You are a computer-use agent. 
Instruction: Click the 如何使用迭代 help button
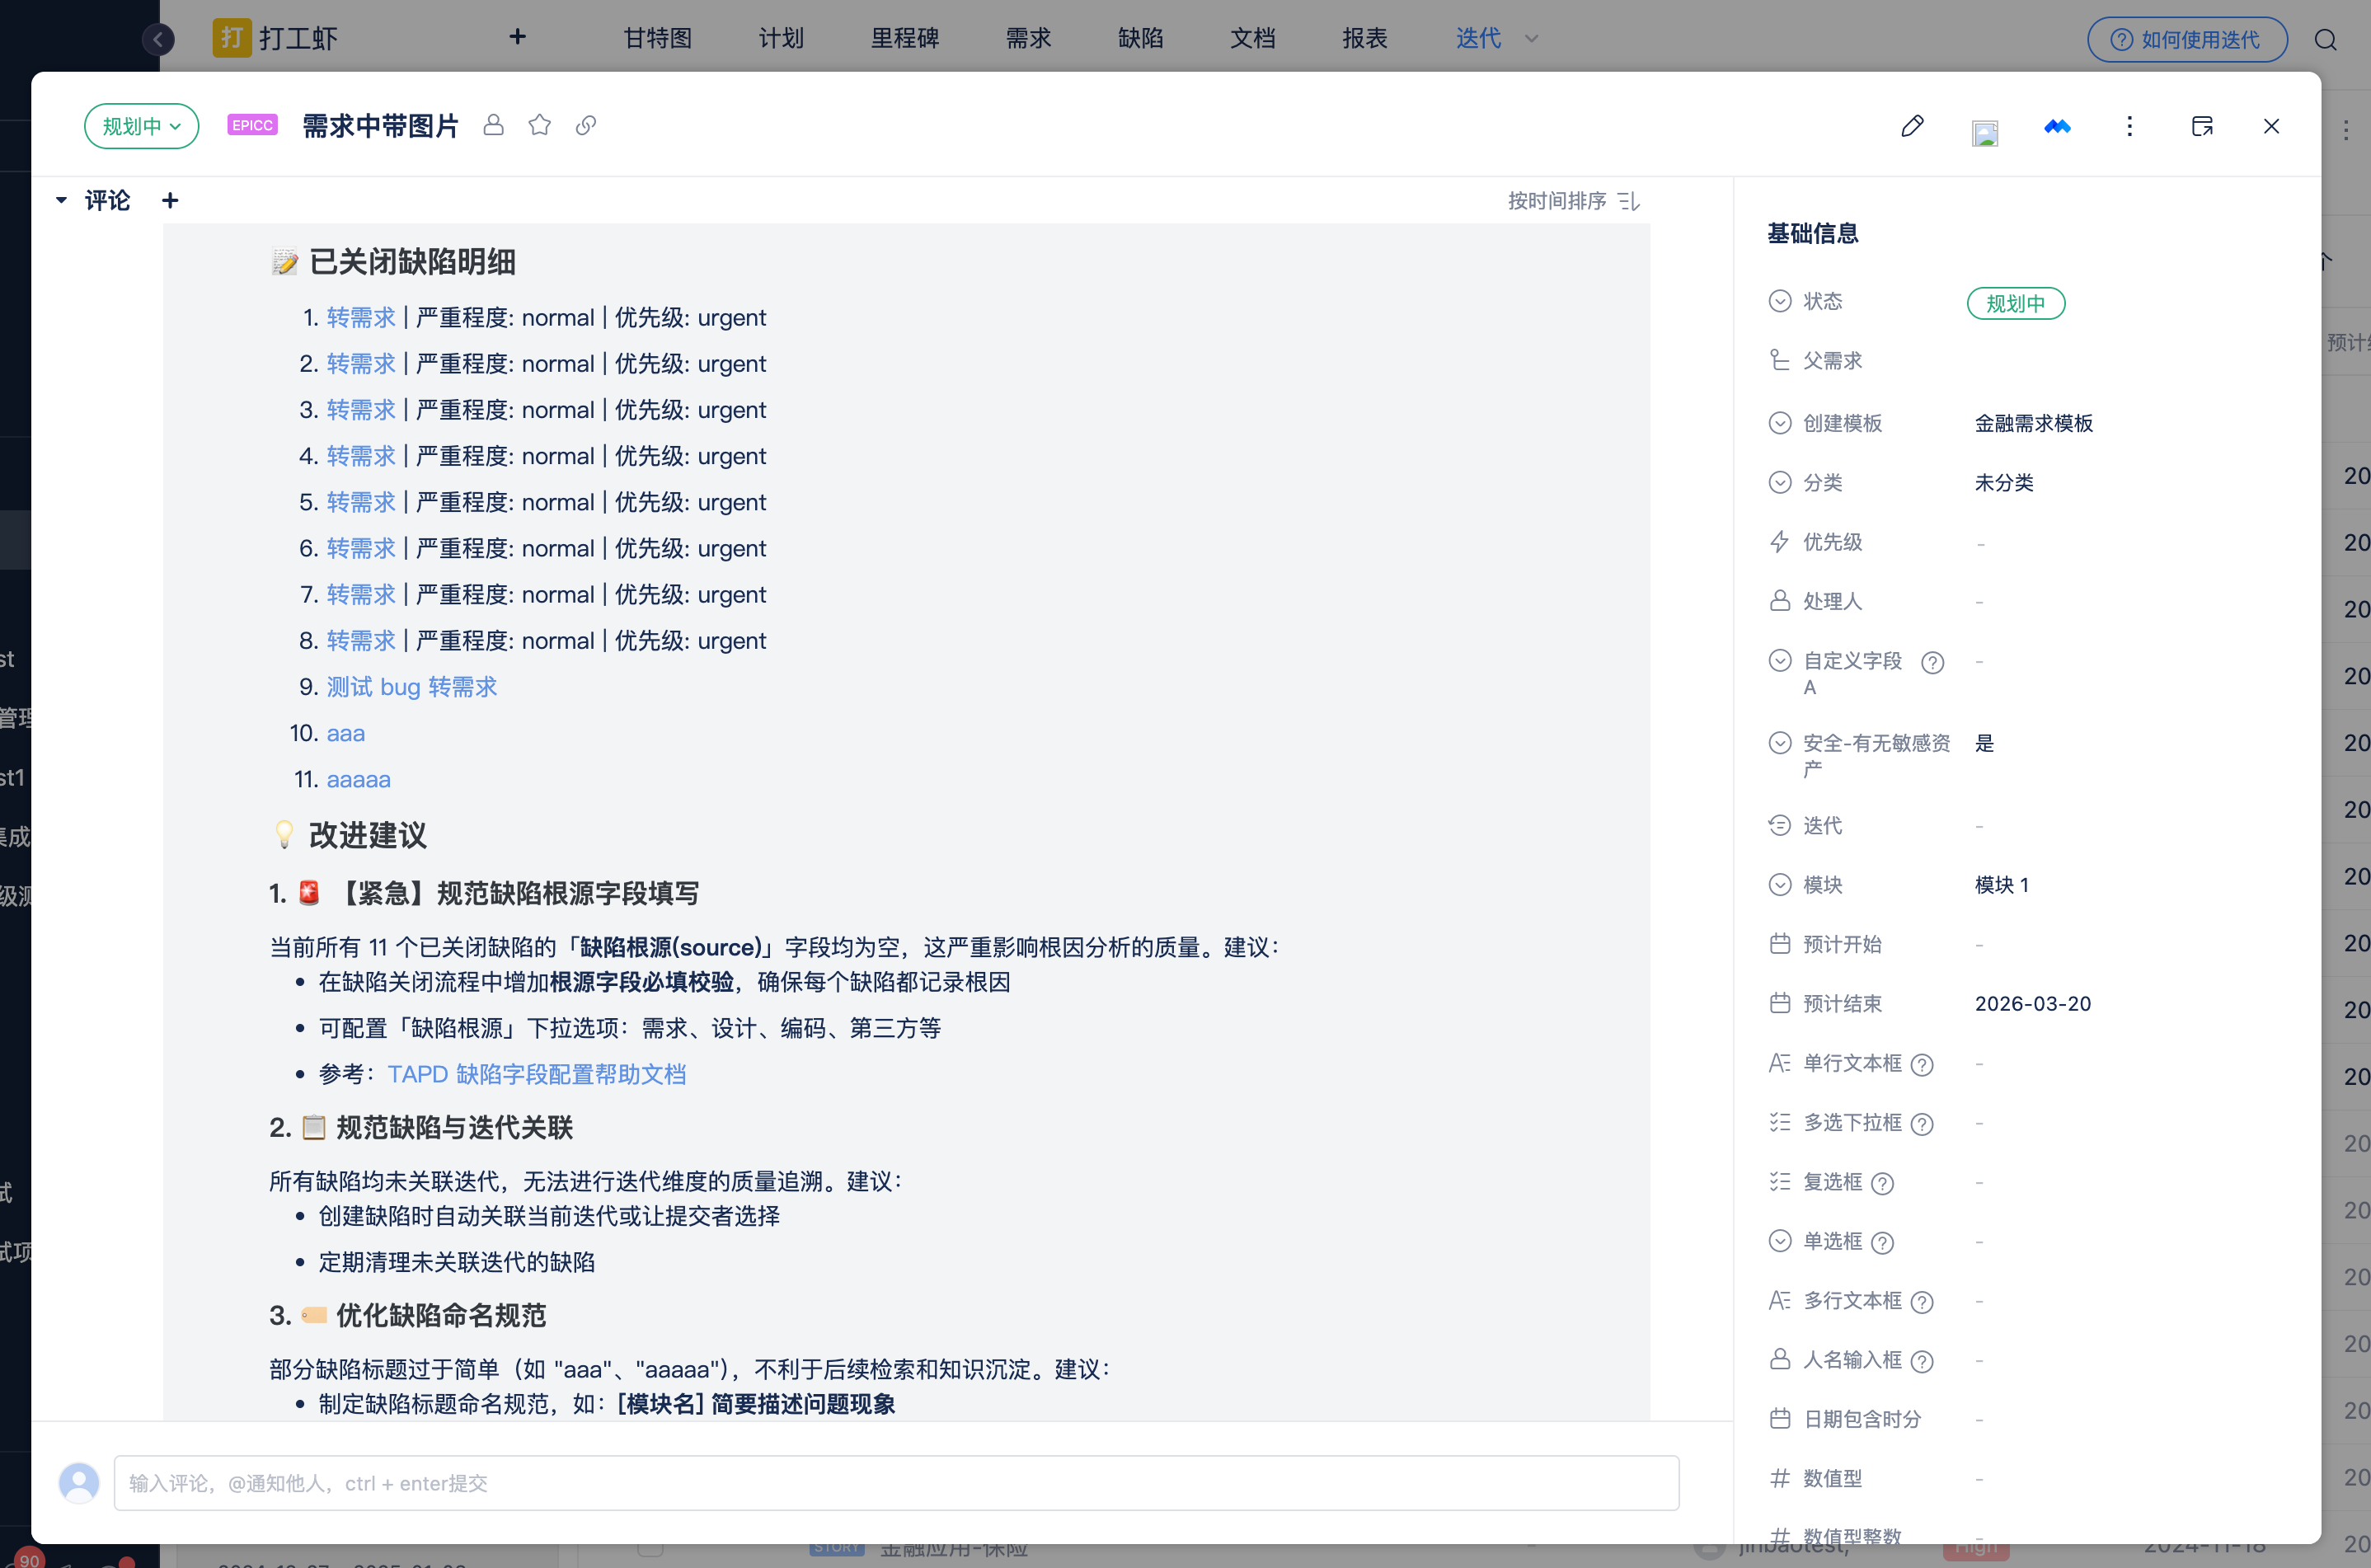2186,39
